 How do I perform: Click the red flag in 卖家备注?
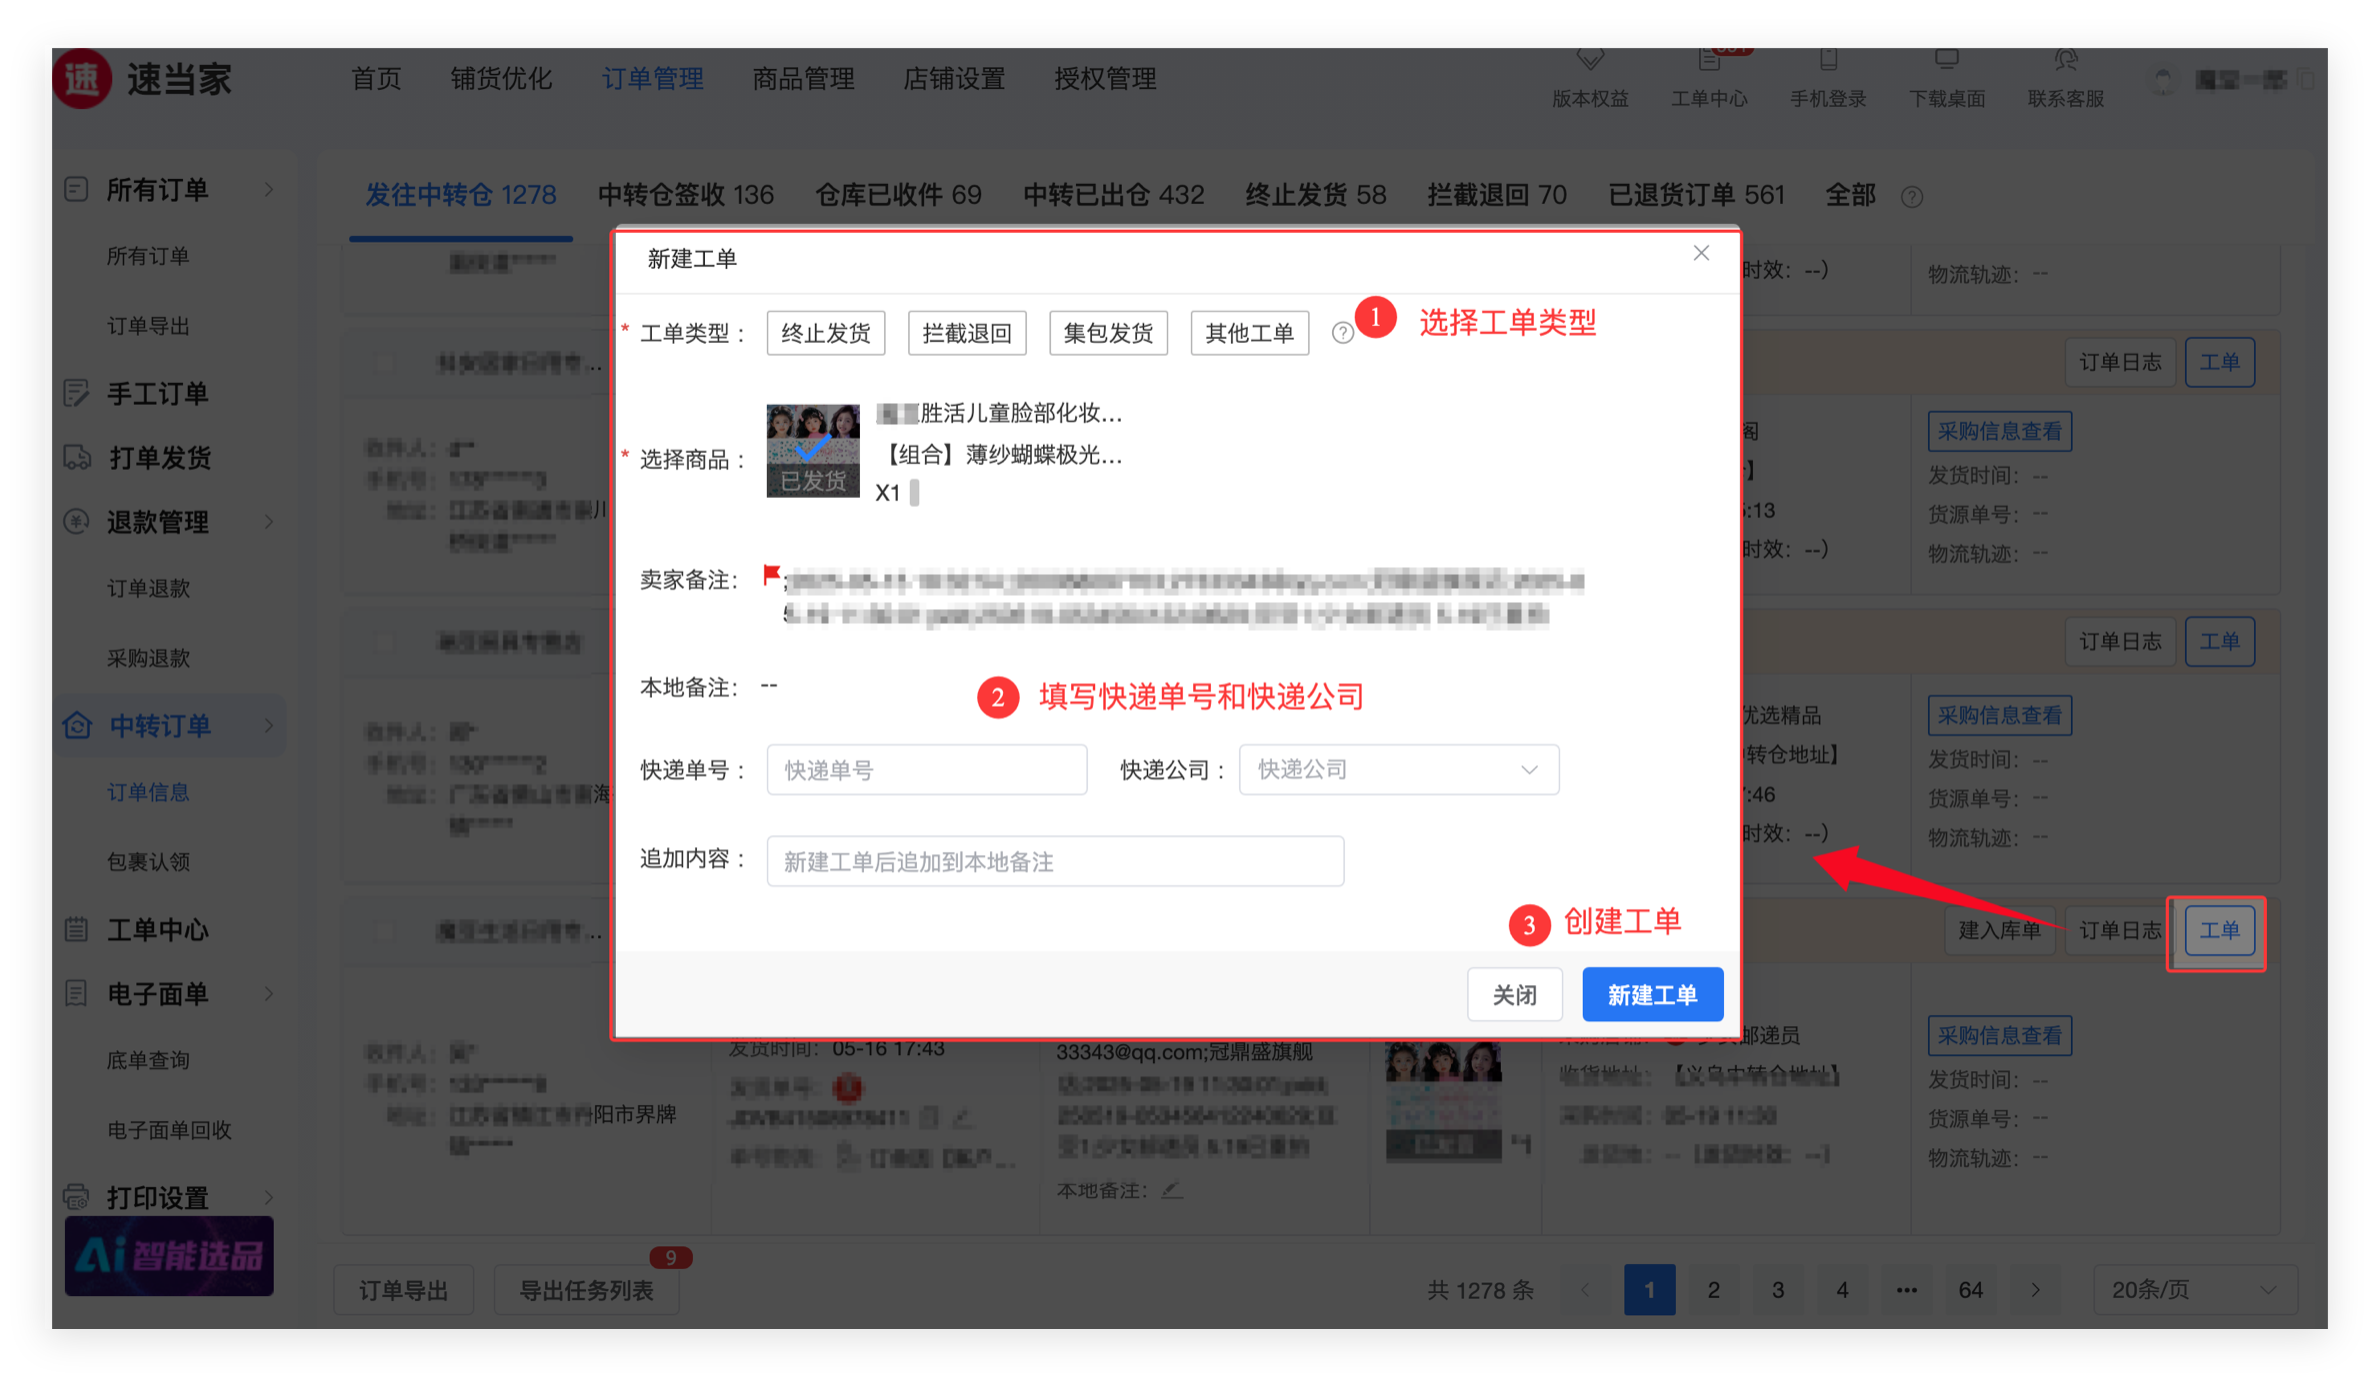(771, 574)
